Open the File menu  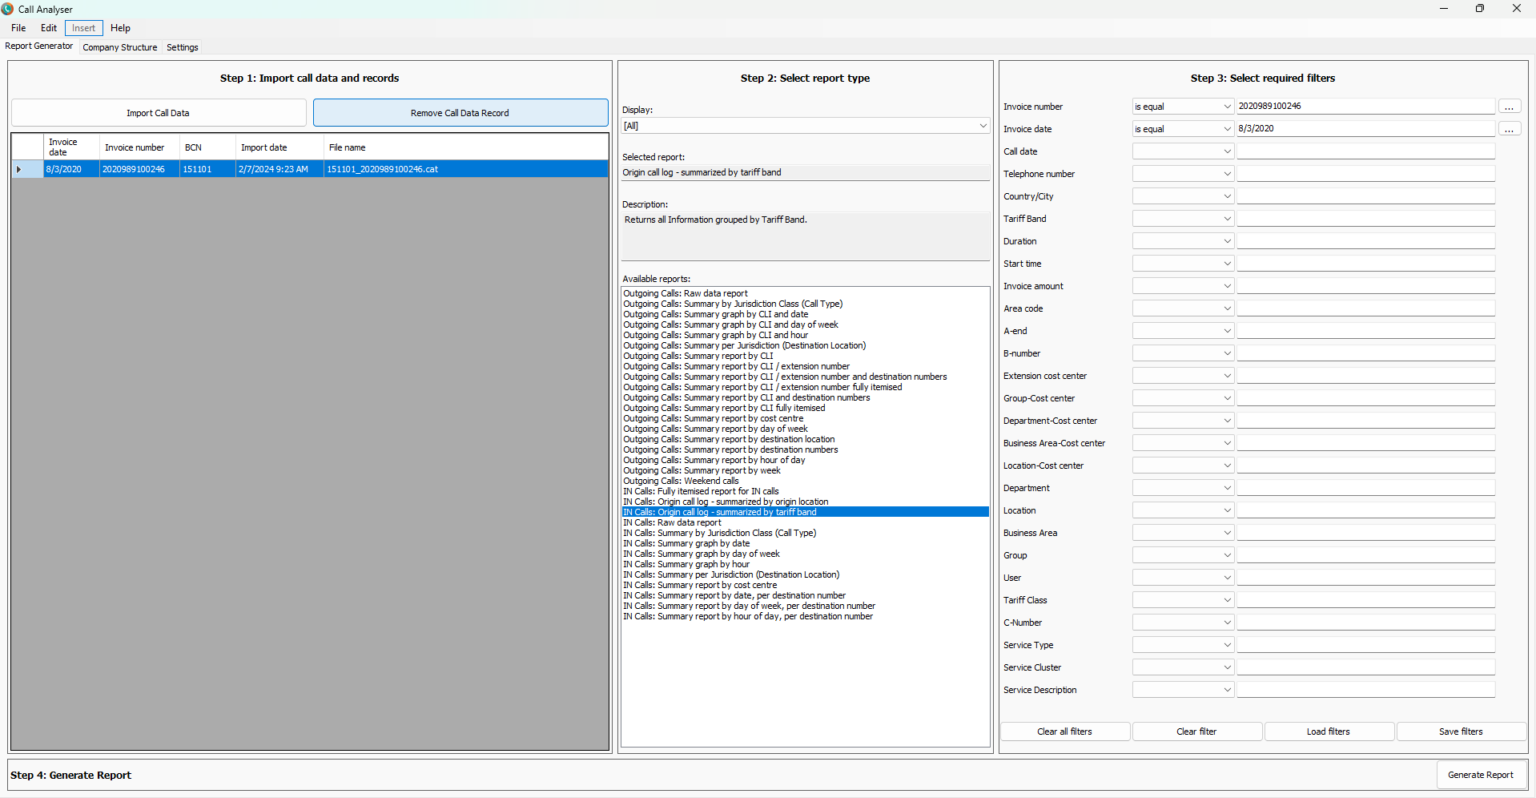coord(19,28)
